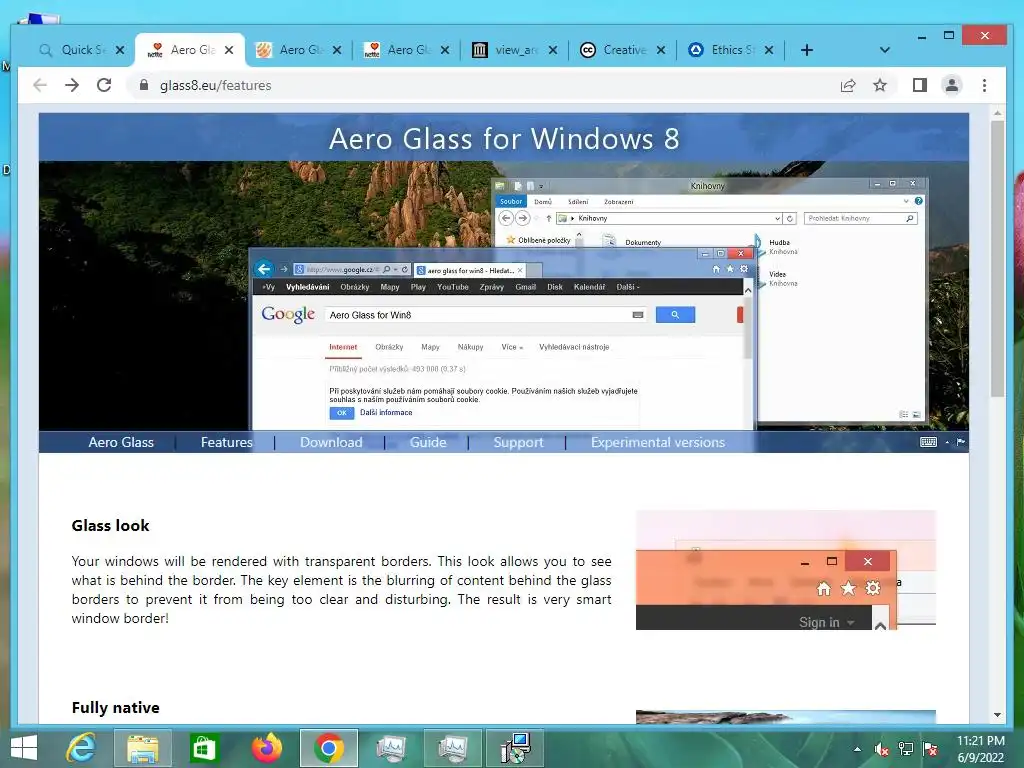This screenshot has height=768, width=1024.
Task: Open Chrome's three-dot menu
Action: (x=984, y=85)
